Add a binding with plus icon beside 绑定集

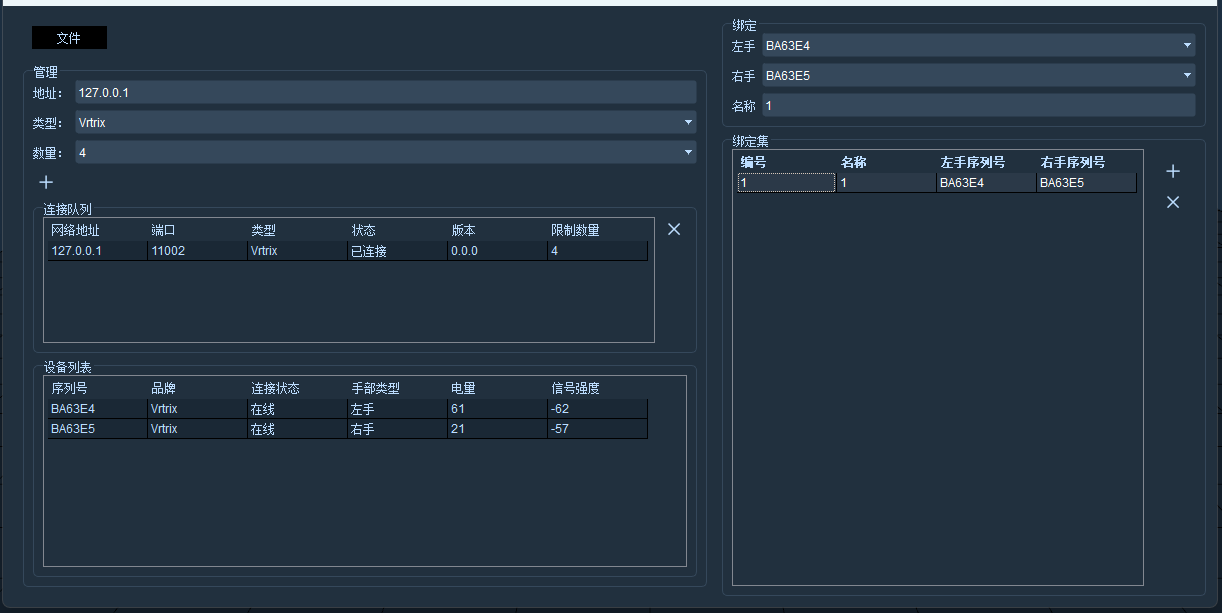point(1173,171)
